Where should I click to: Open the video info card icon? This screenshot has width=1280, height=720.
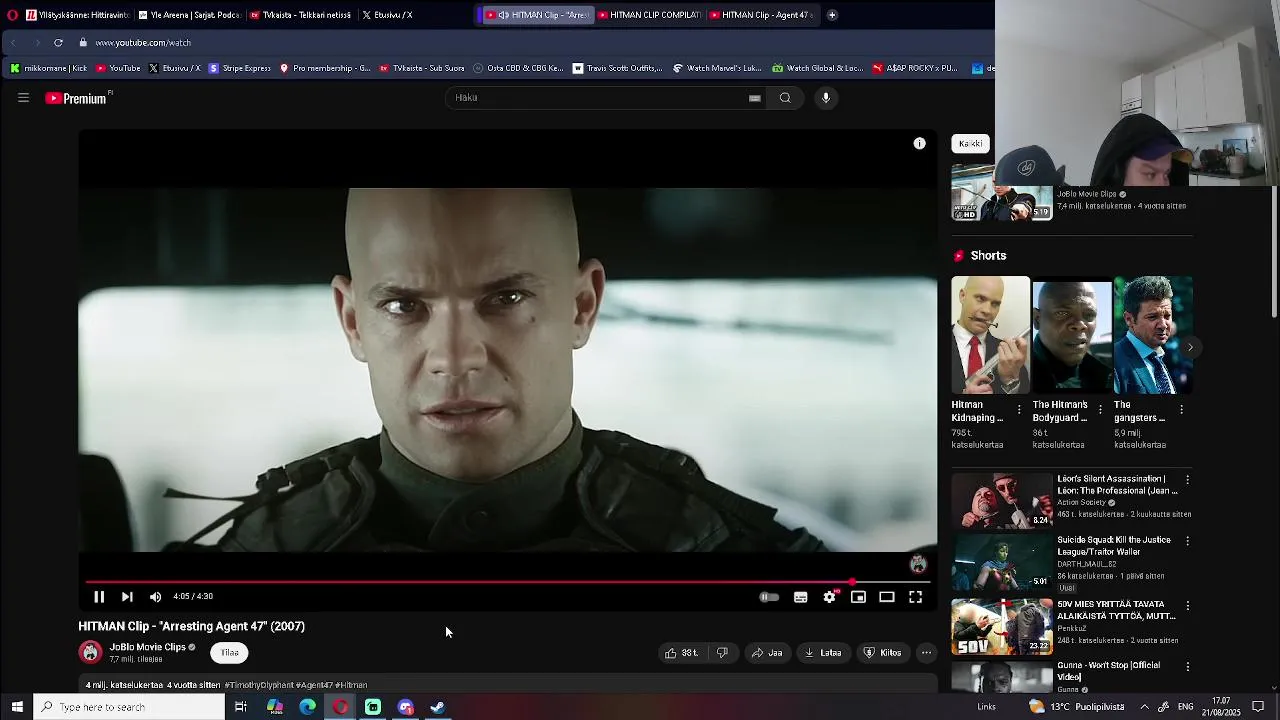tap(919, 144)
